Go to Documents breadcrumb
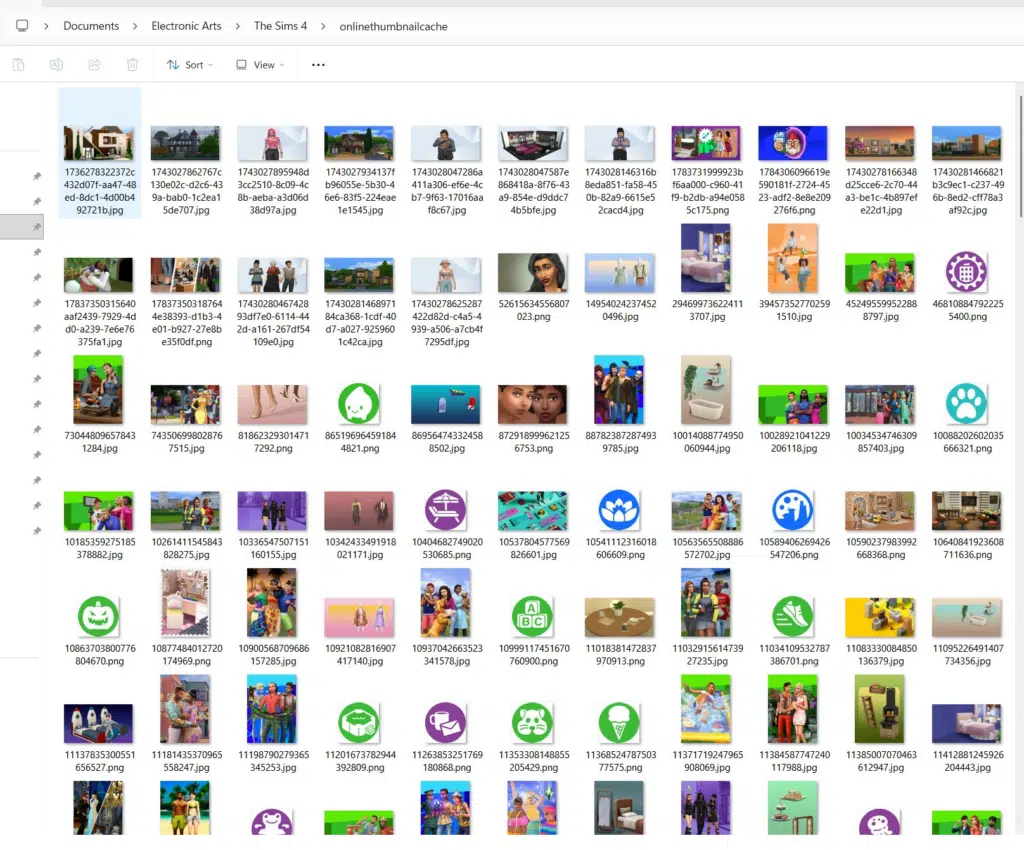Image resolution: width=1024 pixels, height=850 pixels. pos(91,26)
